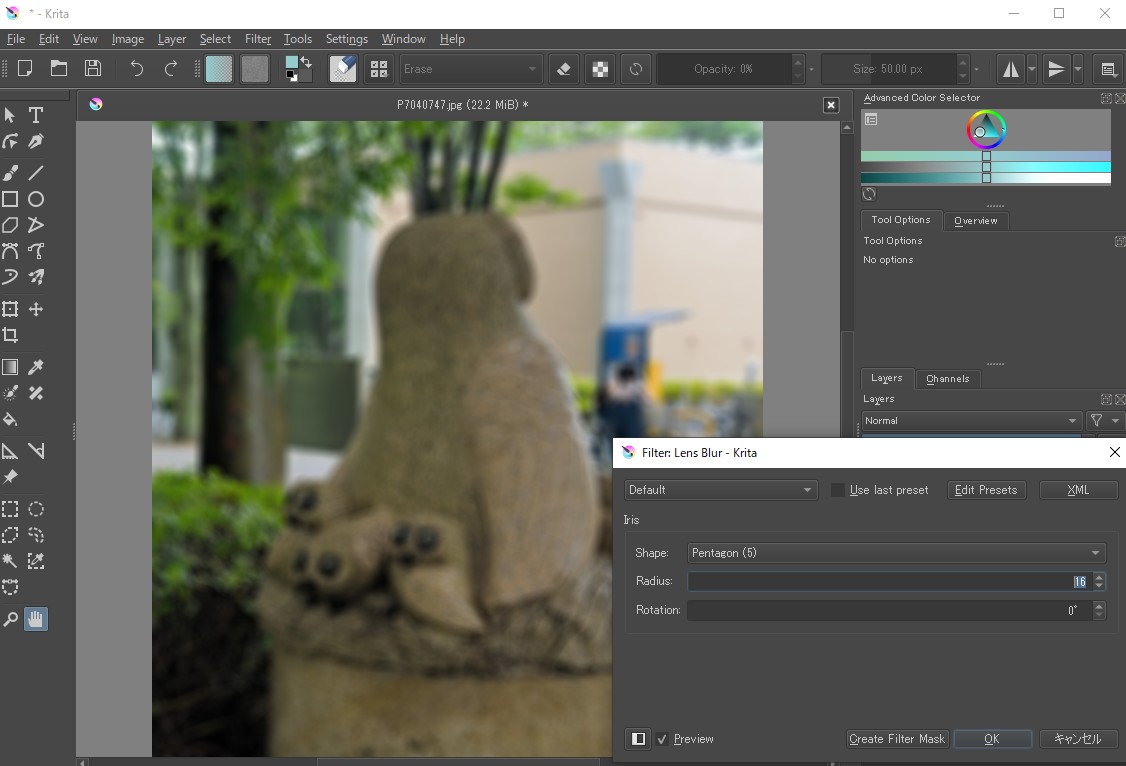The width and height of the screenshot is (1126, 766).
Task: Open the File menu
Action: 16,39
